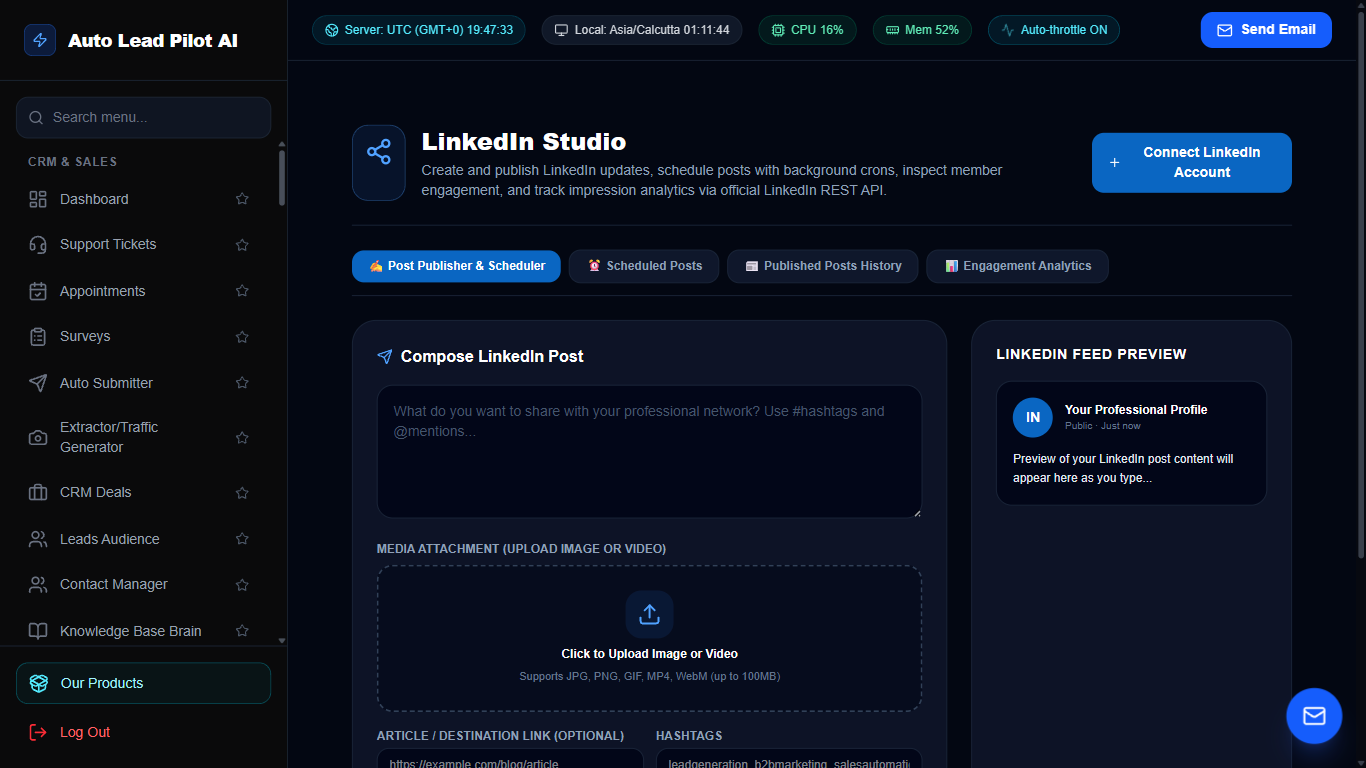
Task: Click the Knowledge Base Brain book icon
Action: (x=38, y=631)
